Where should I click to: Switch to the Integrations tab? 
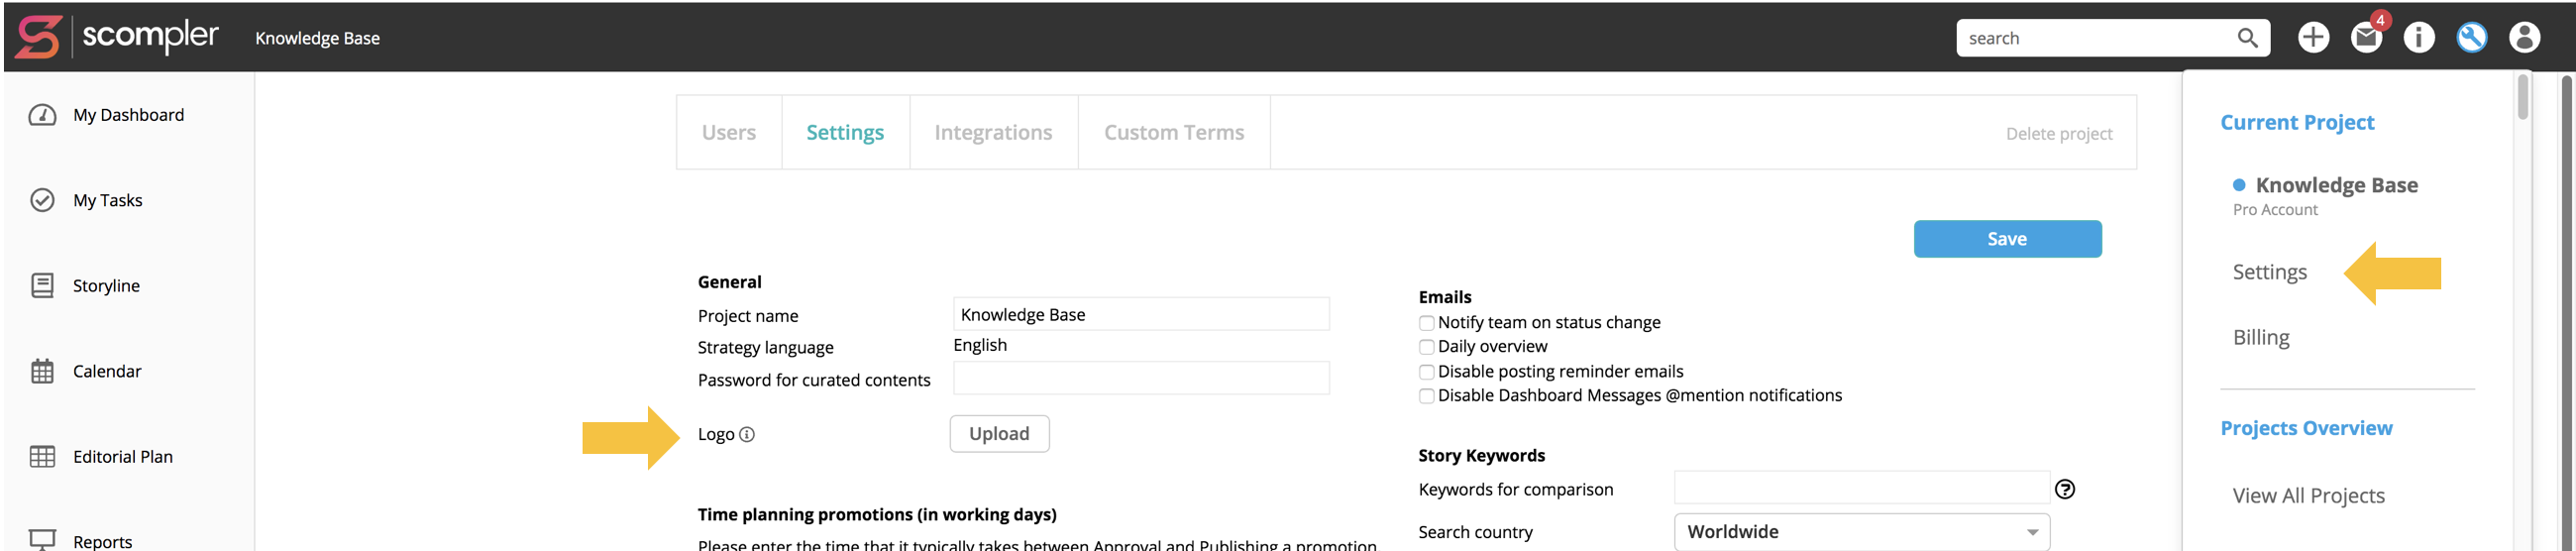click(992, 133)
